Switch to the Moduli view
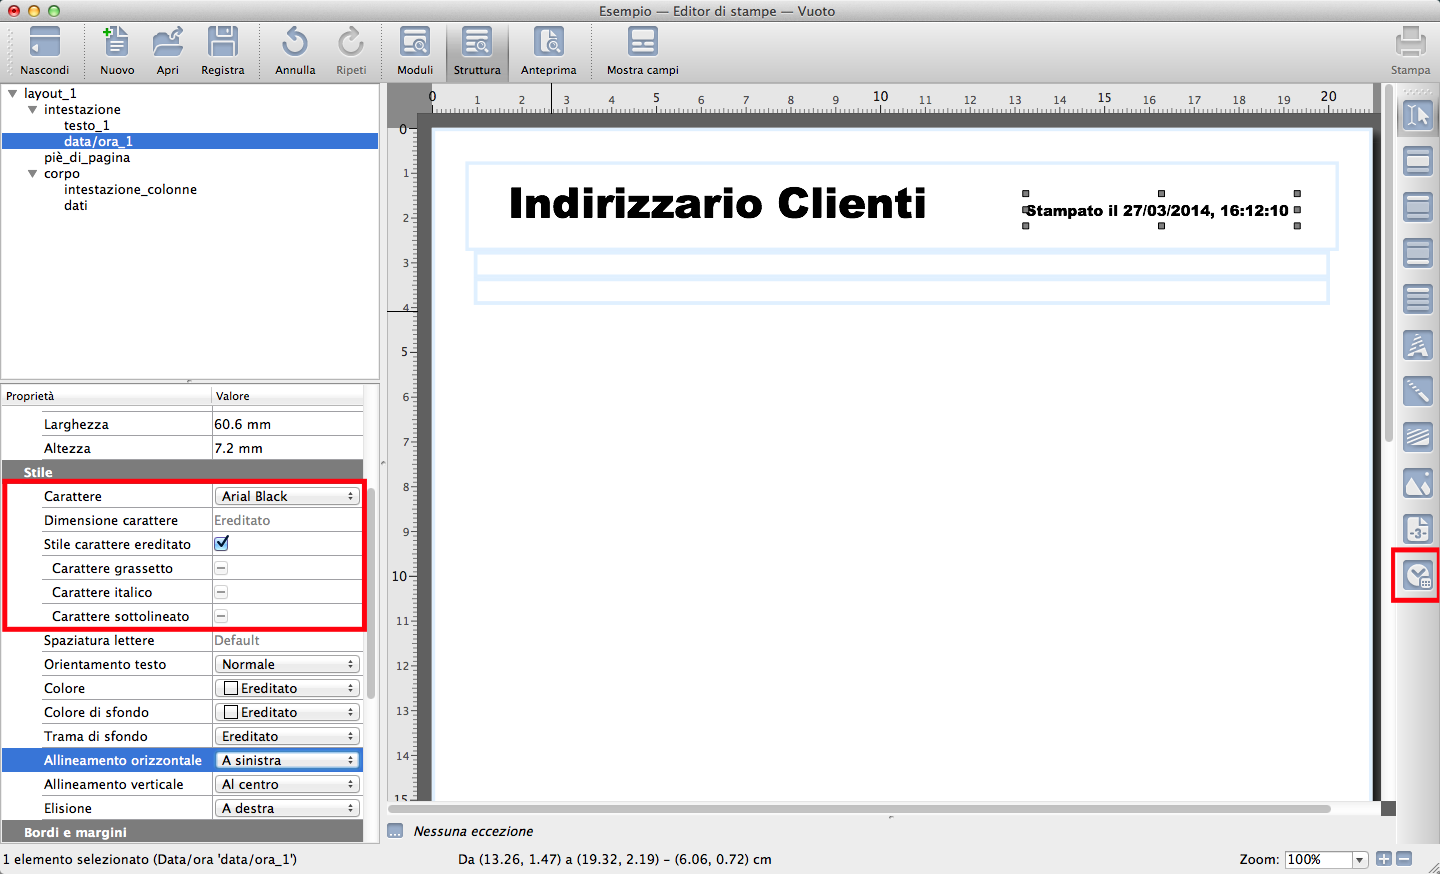 tap(414, 50)
